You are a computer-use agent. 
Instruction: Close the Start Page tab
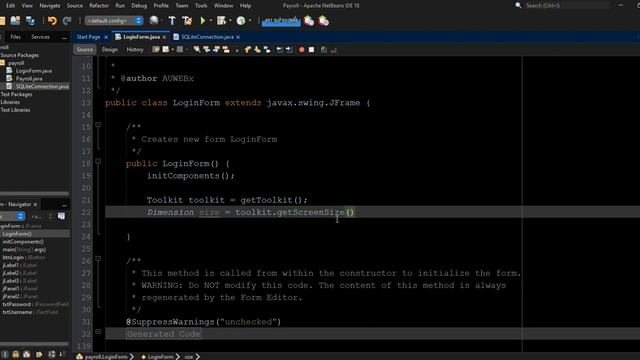coord(106,37)
